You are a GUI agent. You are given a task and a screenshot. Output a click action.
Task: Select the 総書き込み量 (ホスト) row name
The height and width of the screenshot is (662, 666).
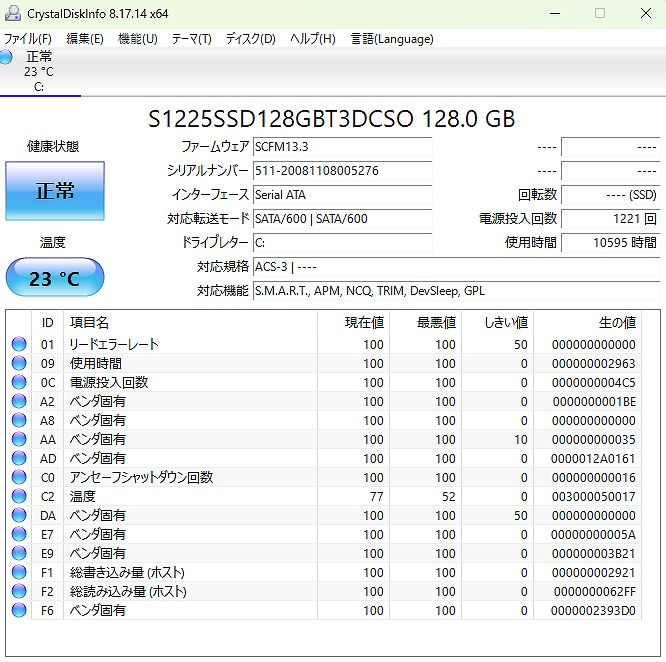pos(127,572)
